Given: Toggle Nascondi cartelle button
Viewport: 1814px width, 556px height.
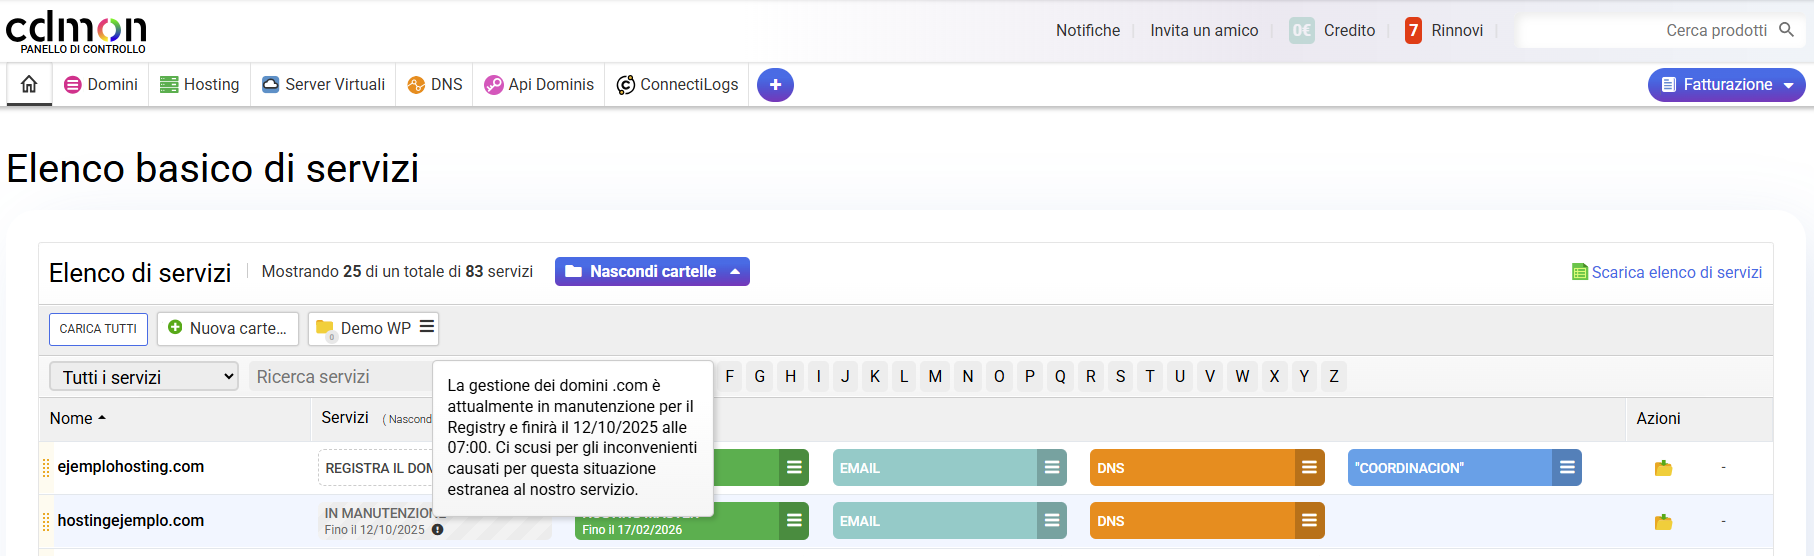Looking at the screenshot, I should (x=652, y=272).
